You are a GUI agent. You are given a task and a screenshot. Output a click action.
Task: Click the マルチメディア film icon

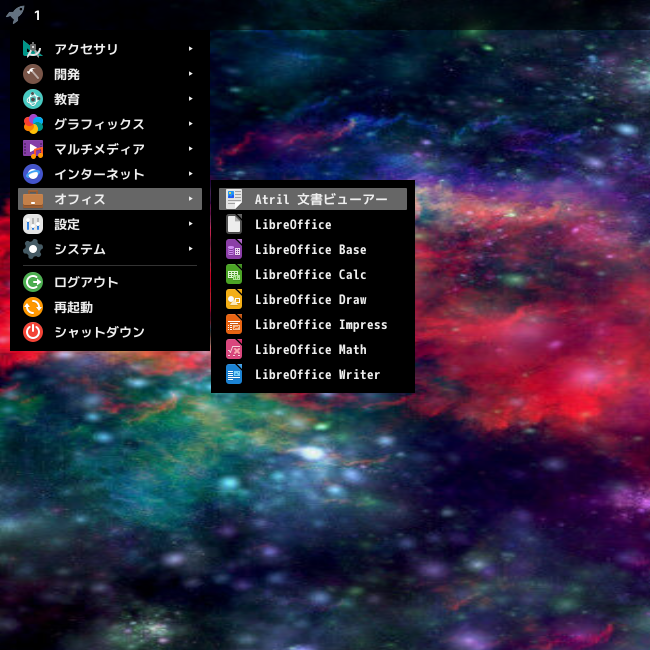coord(33,149)
